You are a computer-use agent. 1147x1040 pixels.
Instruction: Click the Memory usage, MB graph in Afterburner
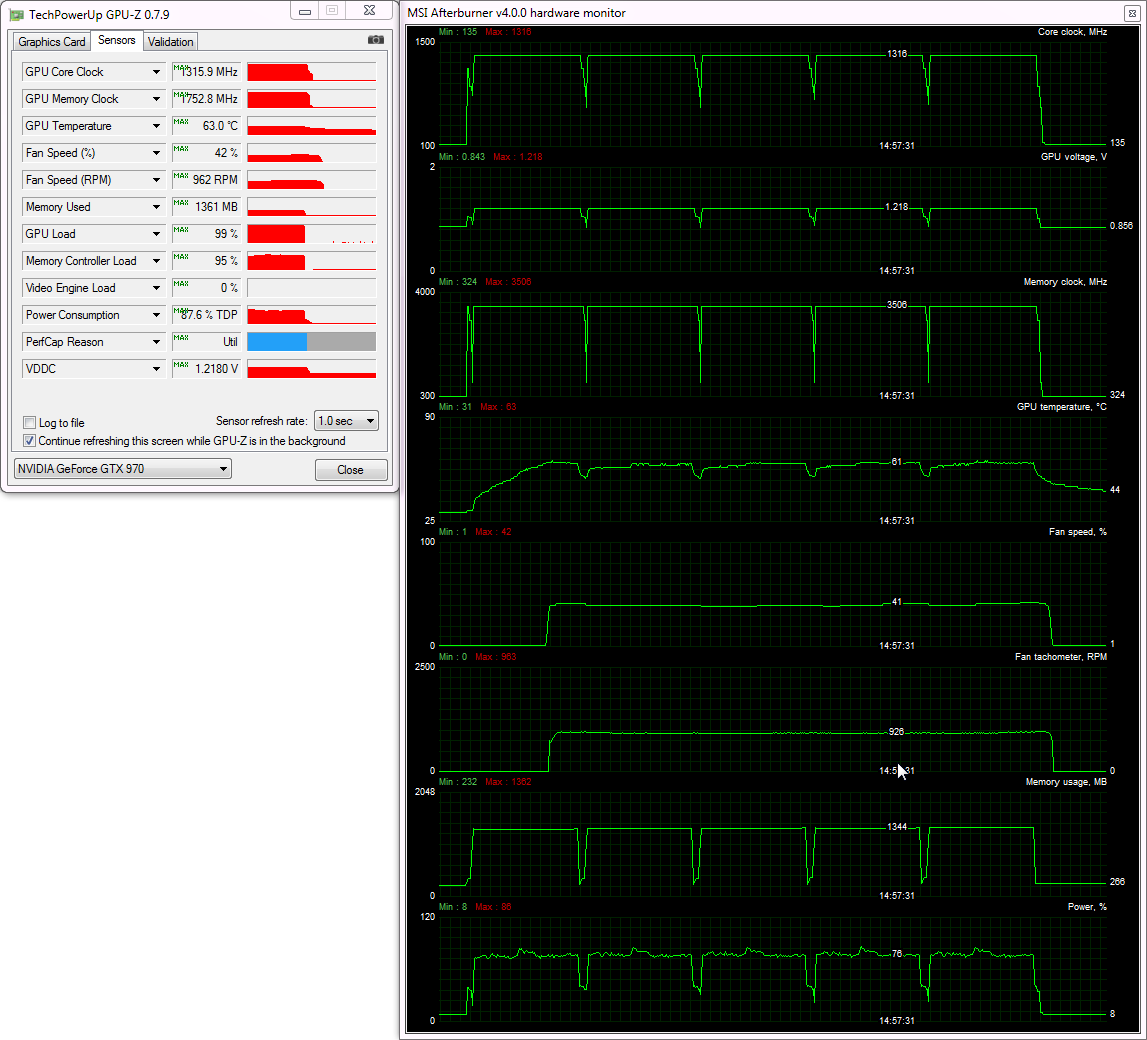point(772,844)
